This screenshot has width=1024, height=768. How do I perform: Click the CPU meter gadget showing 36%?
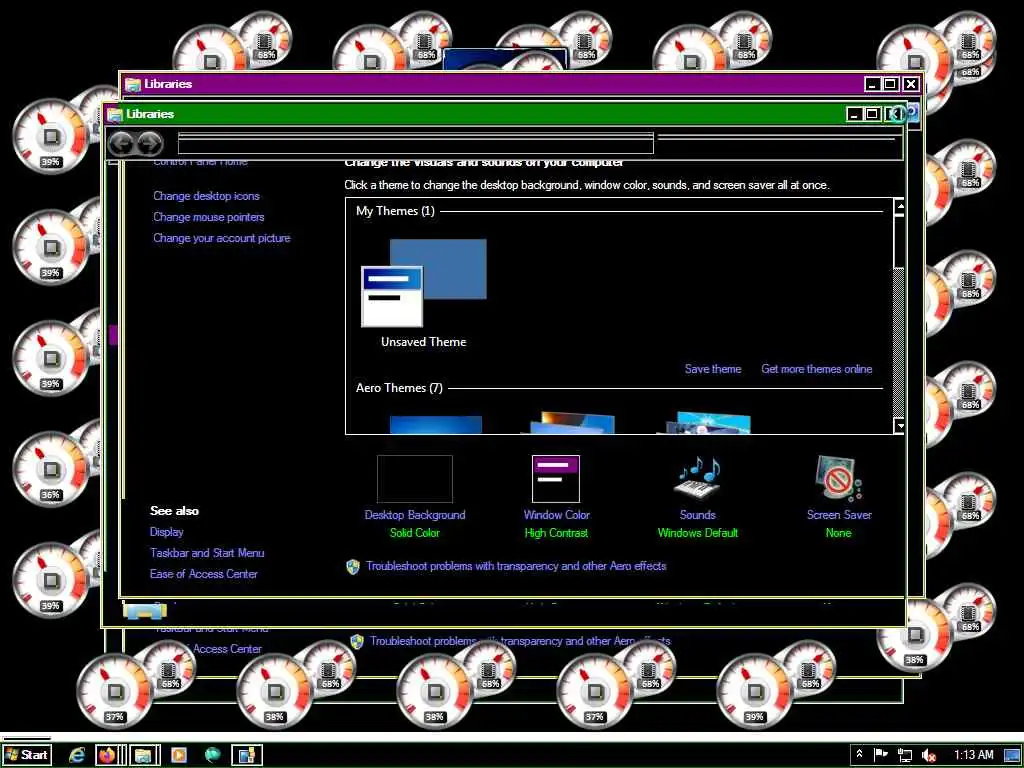click(x=50, y=468)
